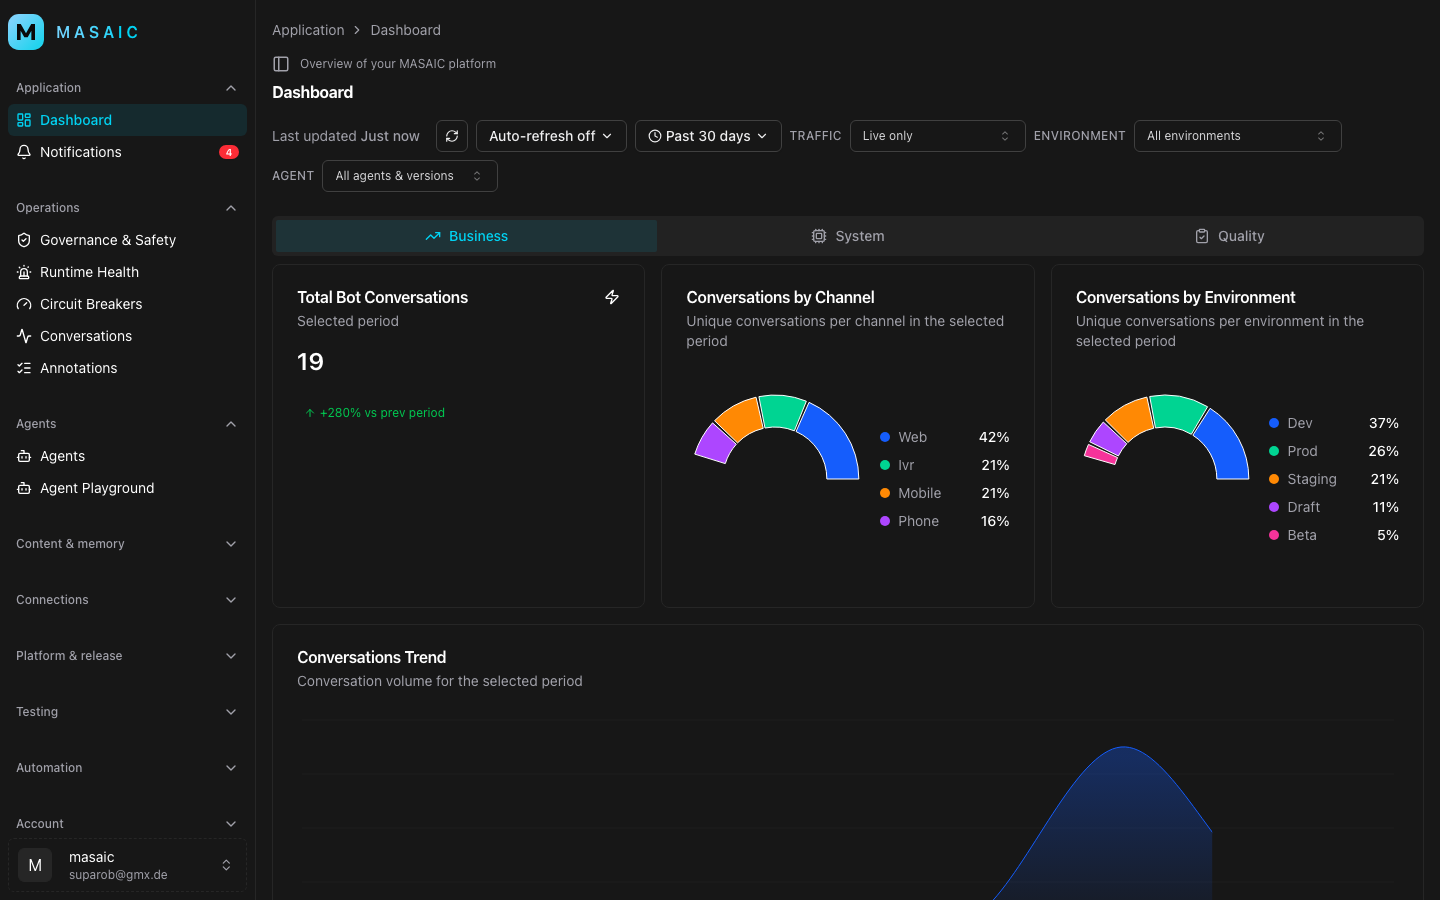Expand the Testing section
Viewport: 1440px width, 900px height.
pyautogui.click(x=127, y=712)
